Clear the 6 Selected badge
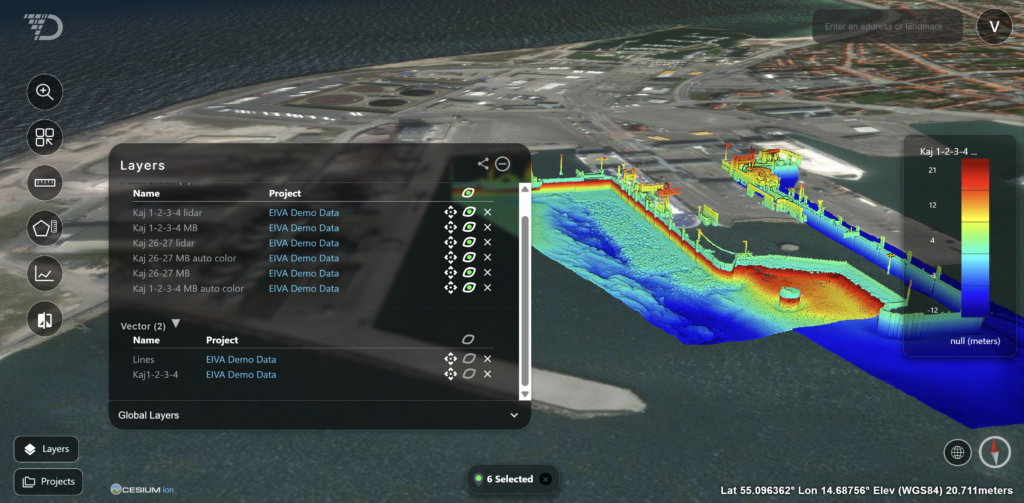The width and height of the screenshot is (1024, 503). point(545,479)
